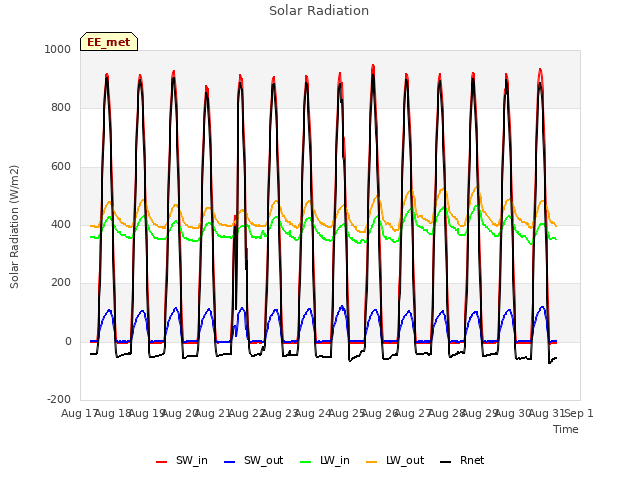
Task: Click the green LW_in legend swatch
Action: 306,462
